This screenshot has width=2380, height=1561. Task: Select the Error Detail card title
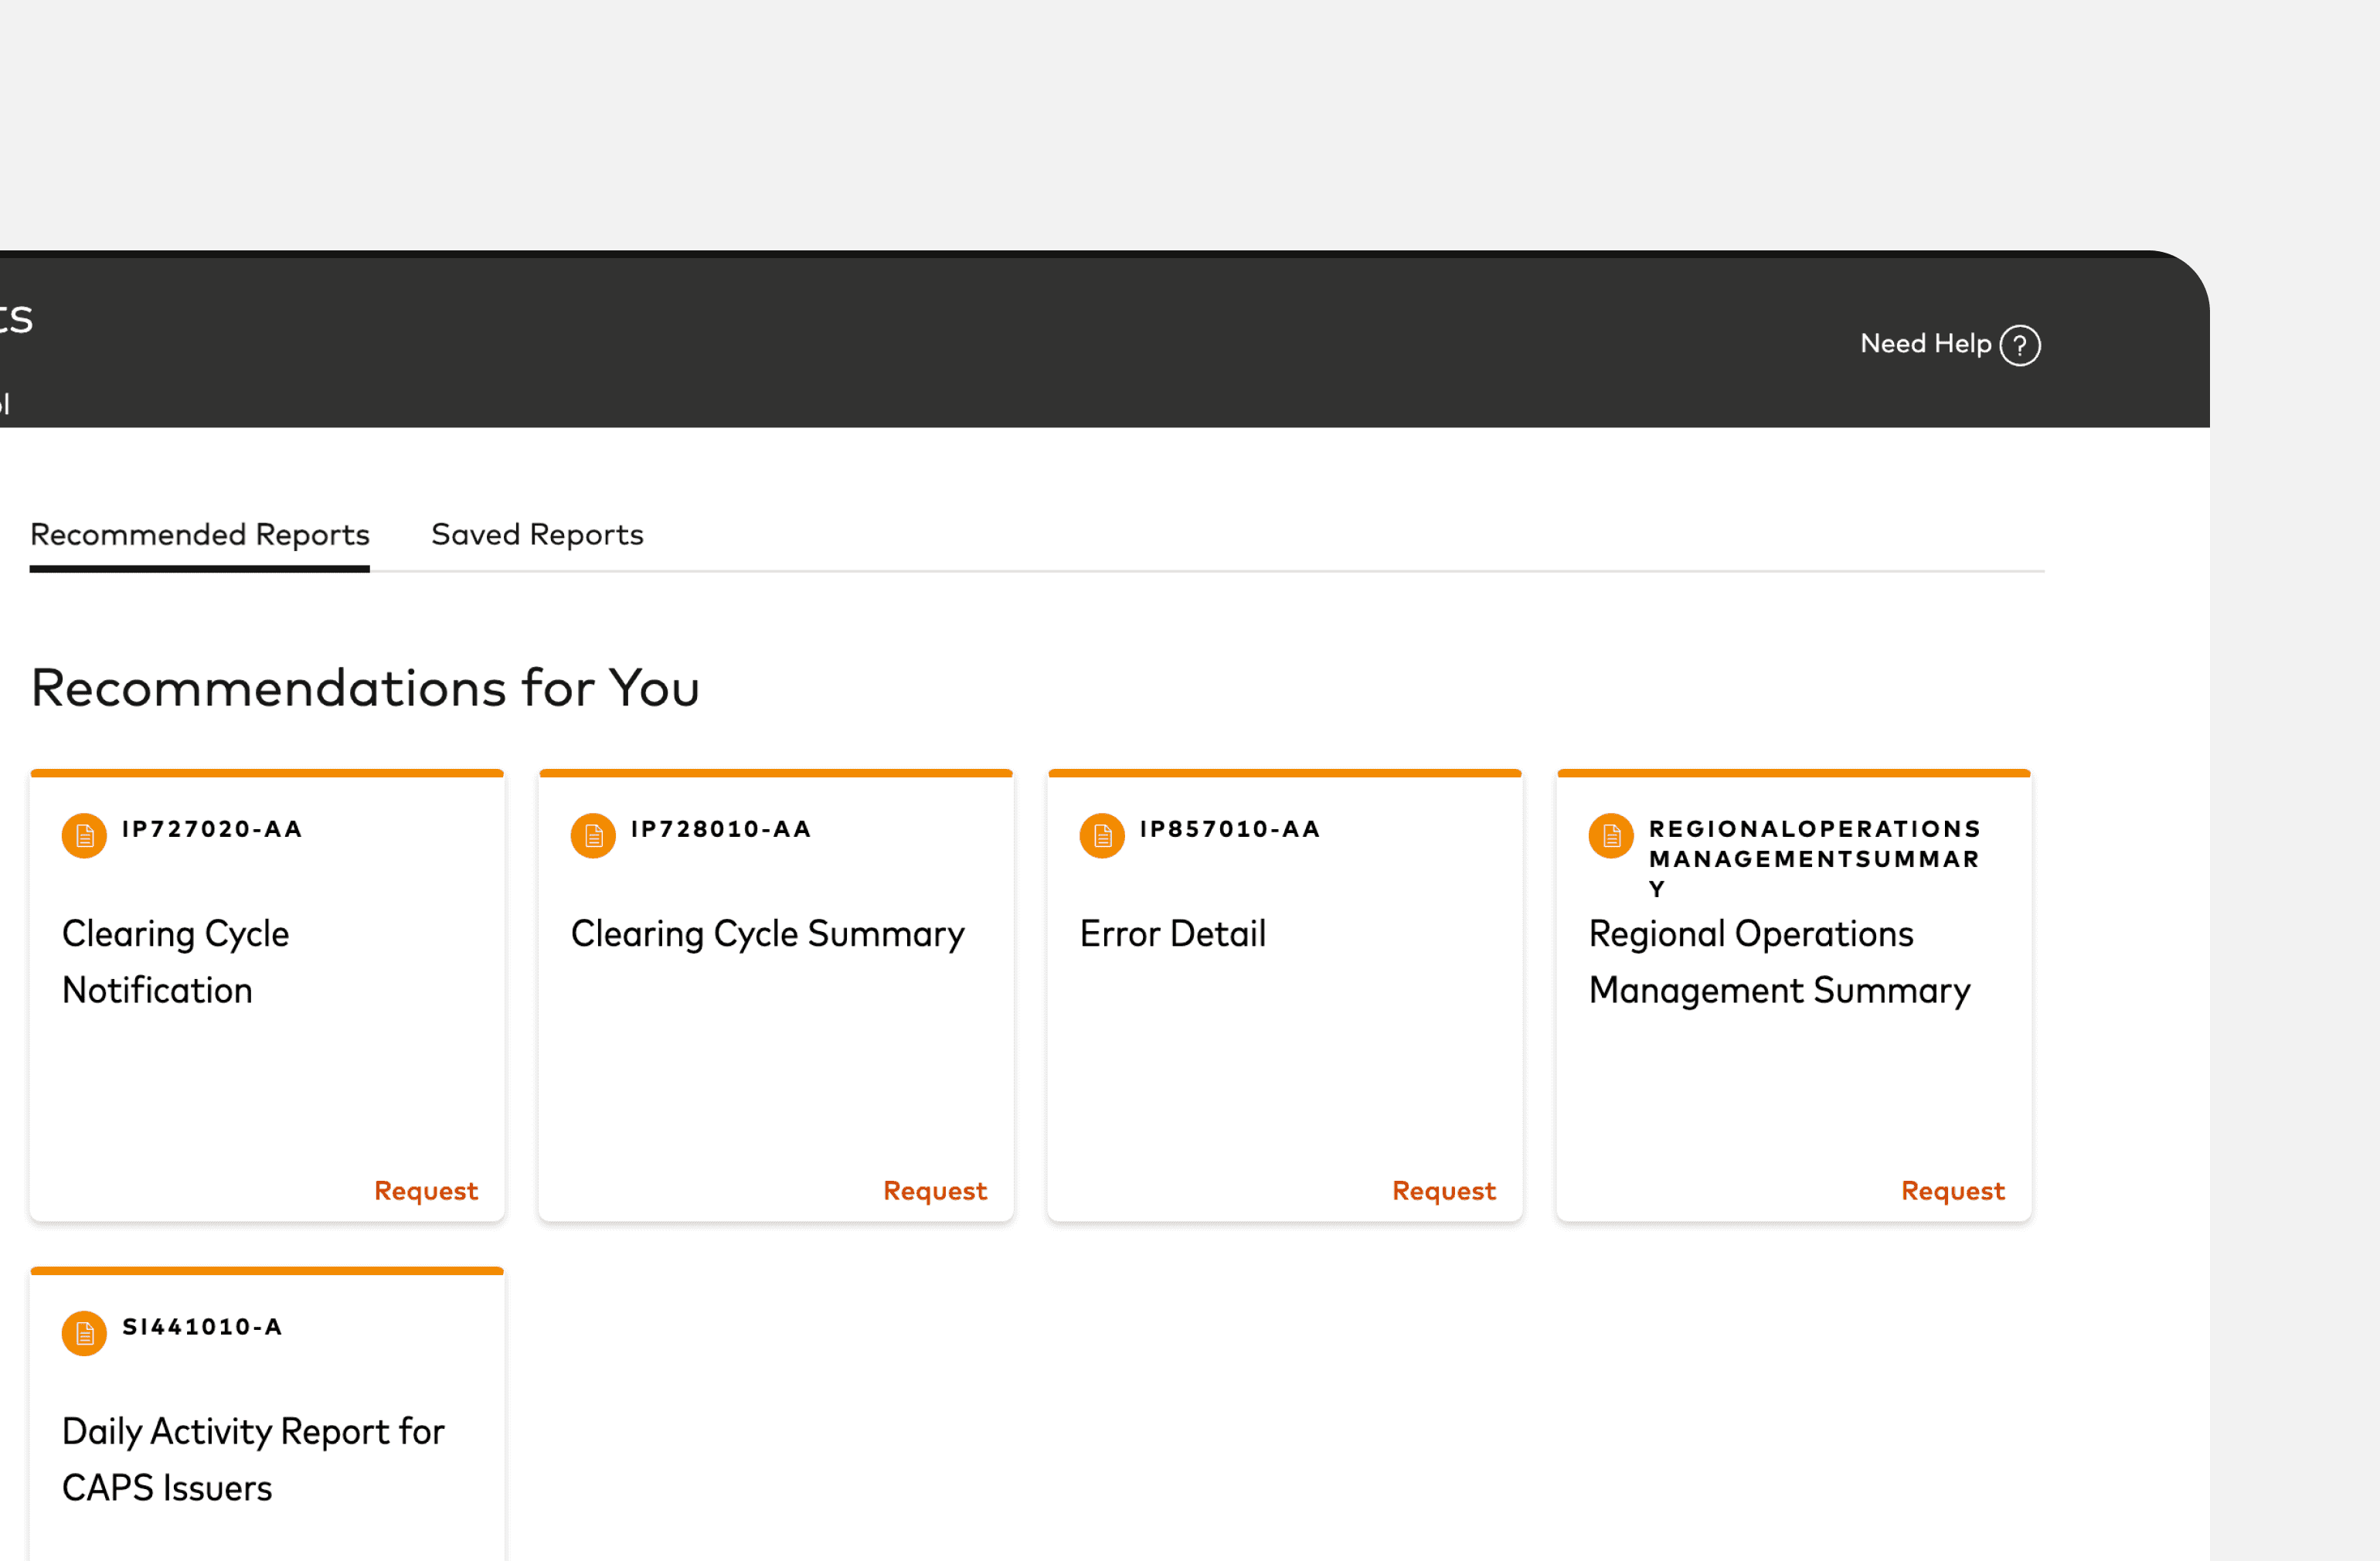pos(1173,934)
